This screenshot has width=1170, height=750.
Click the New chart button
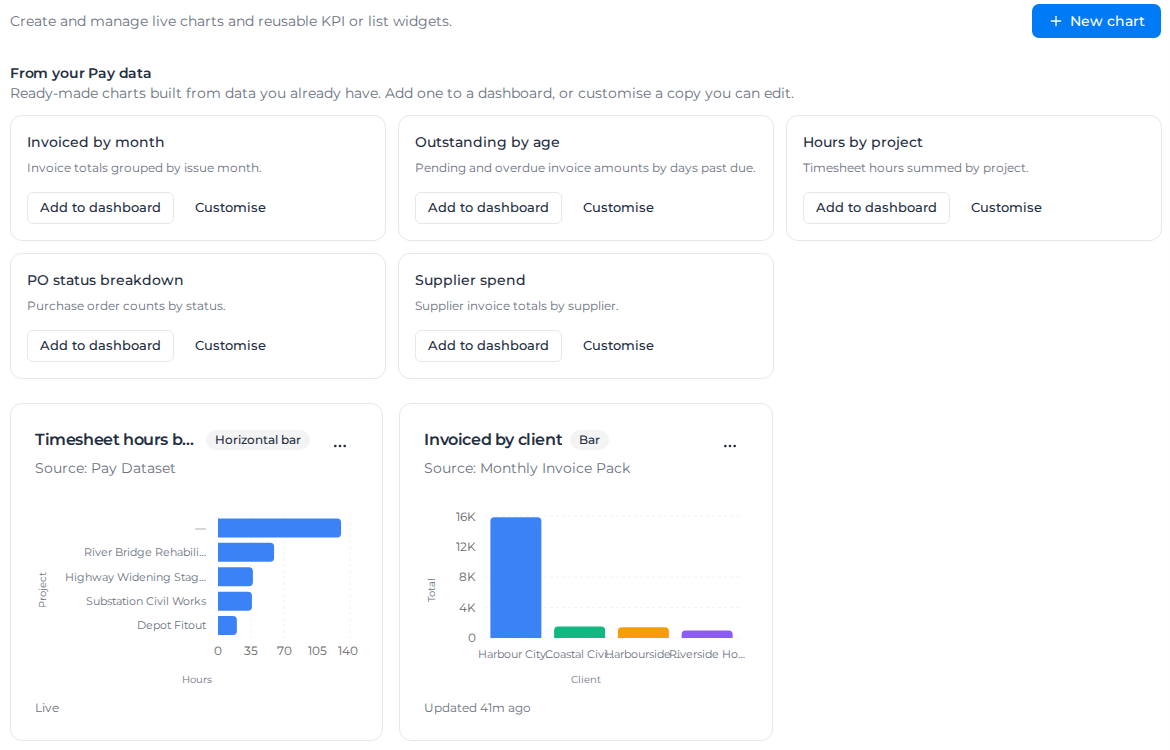(x=1095, y=21)
